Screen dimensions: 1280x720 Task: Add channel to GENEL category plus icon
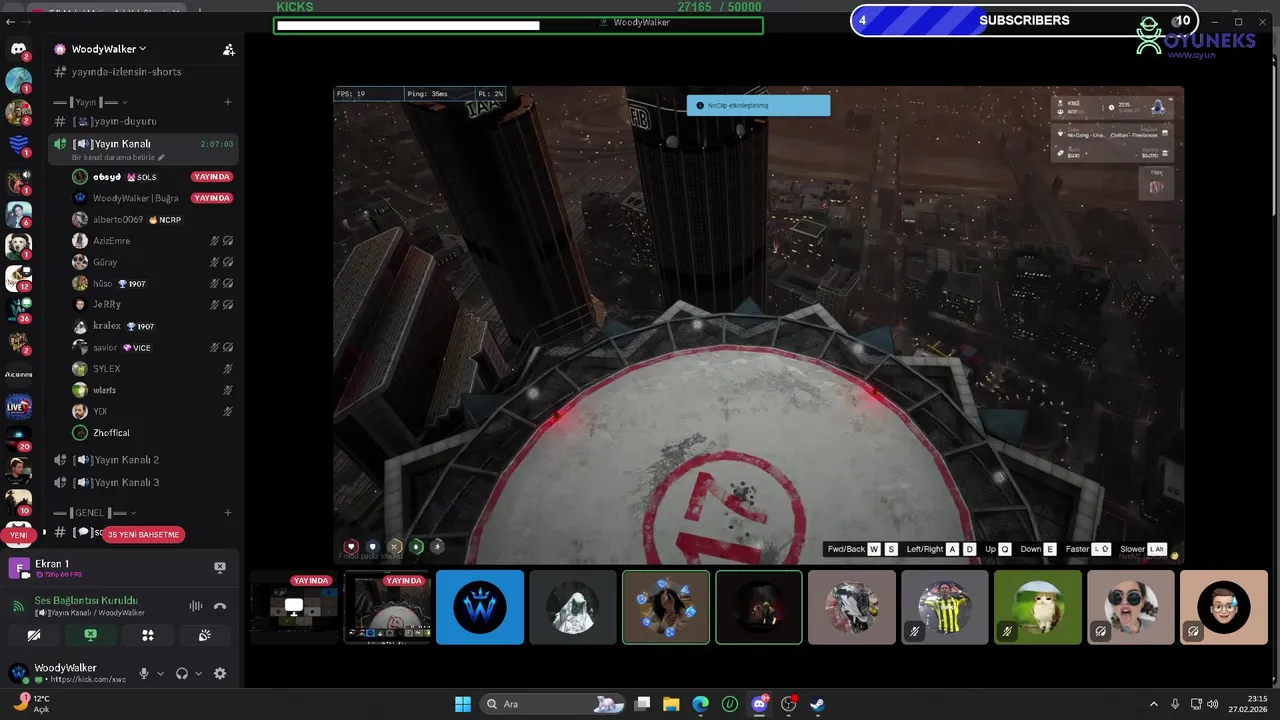click(x=228, y=513)
